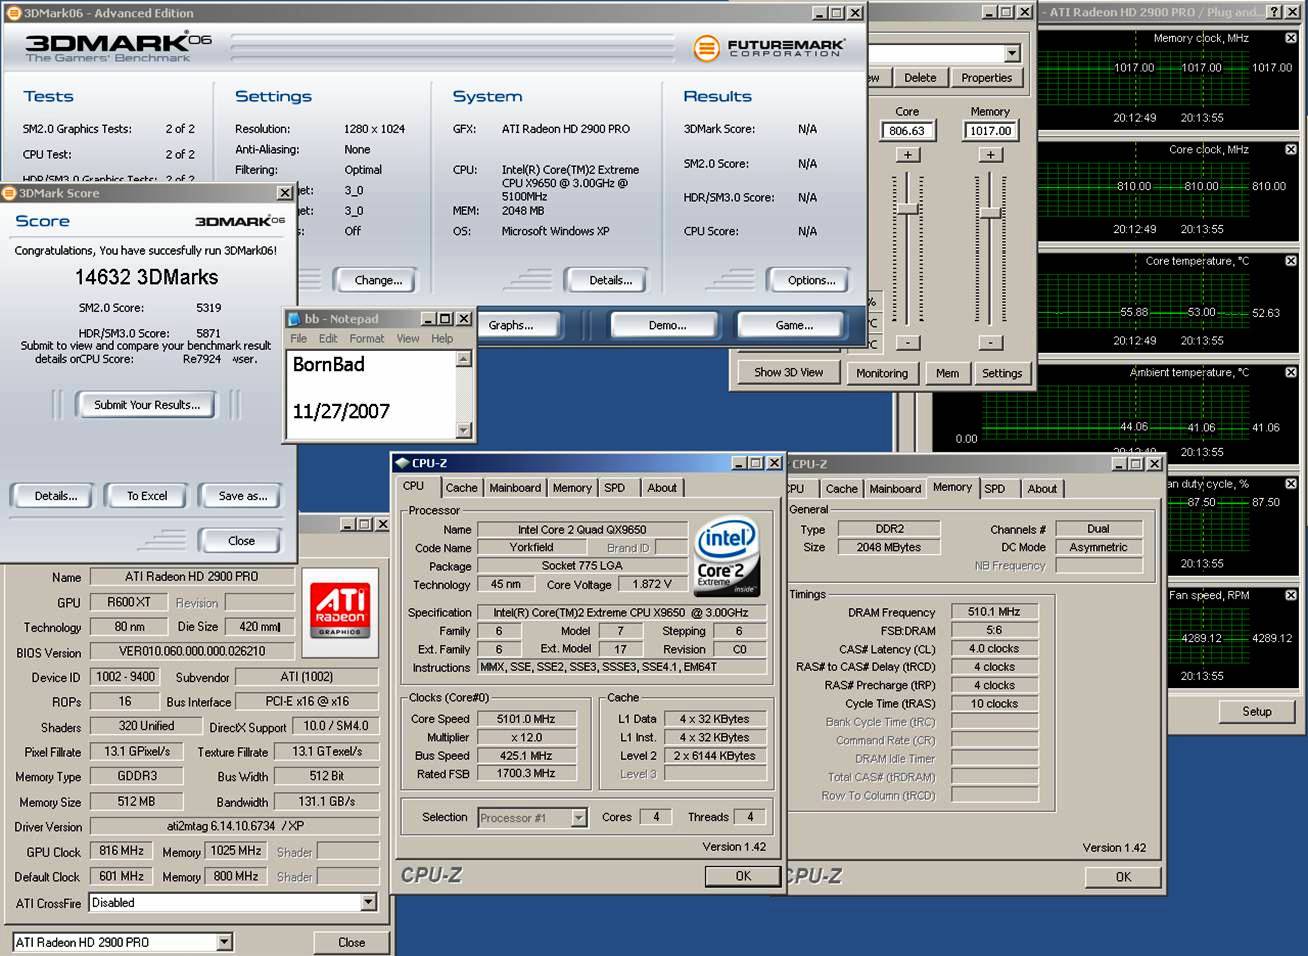Click Settings button in overclock tool
The height and width of the screenshot is (956, 1308).
(x=1002, y=373)
